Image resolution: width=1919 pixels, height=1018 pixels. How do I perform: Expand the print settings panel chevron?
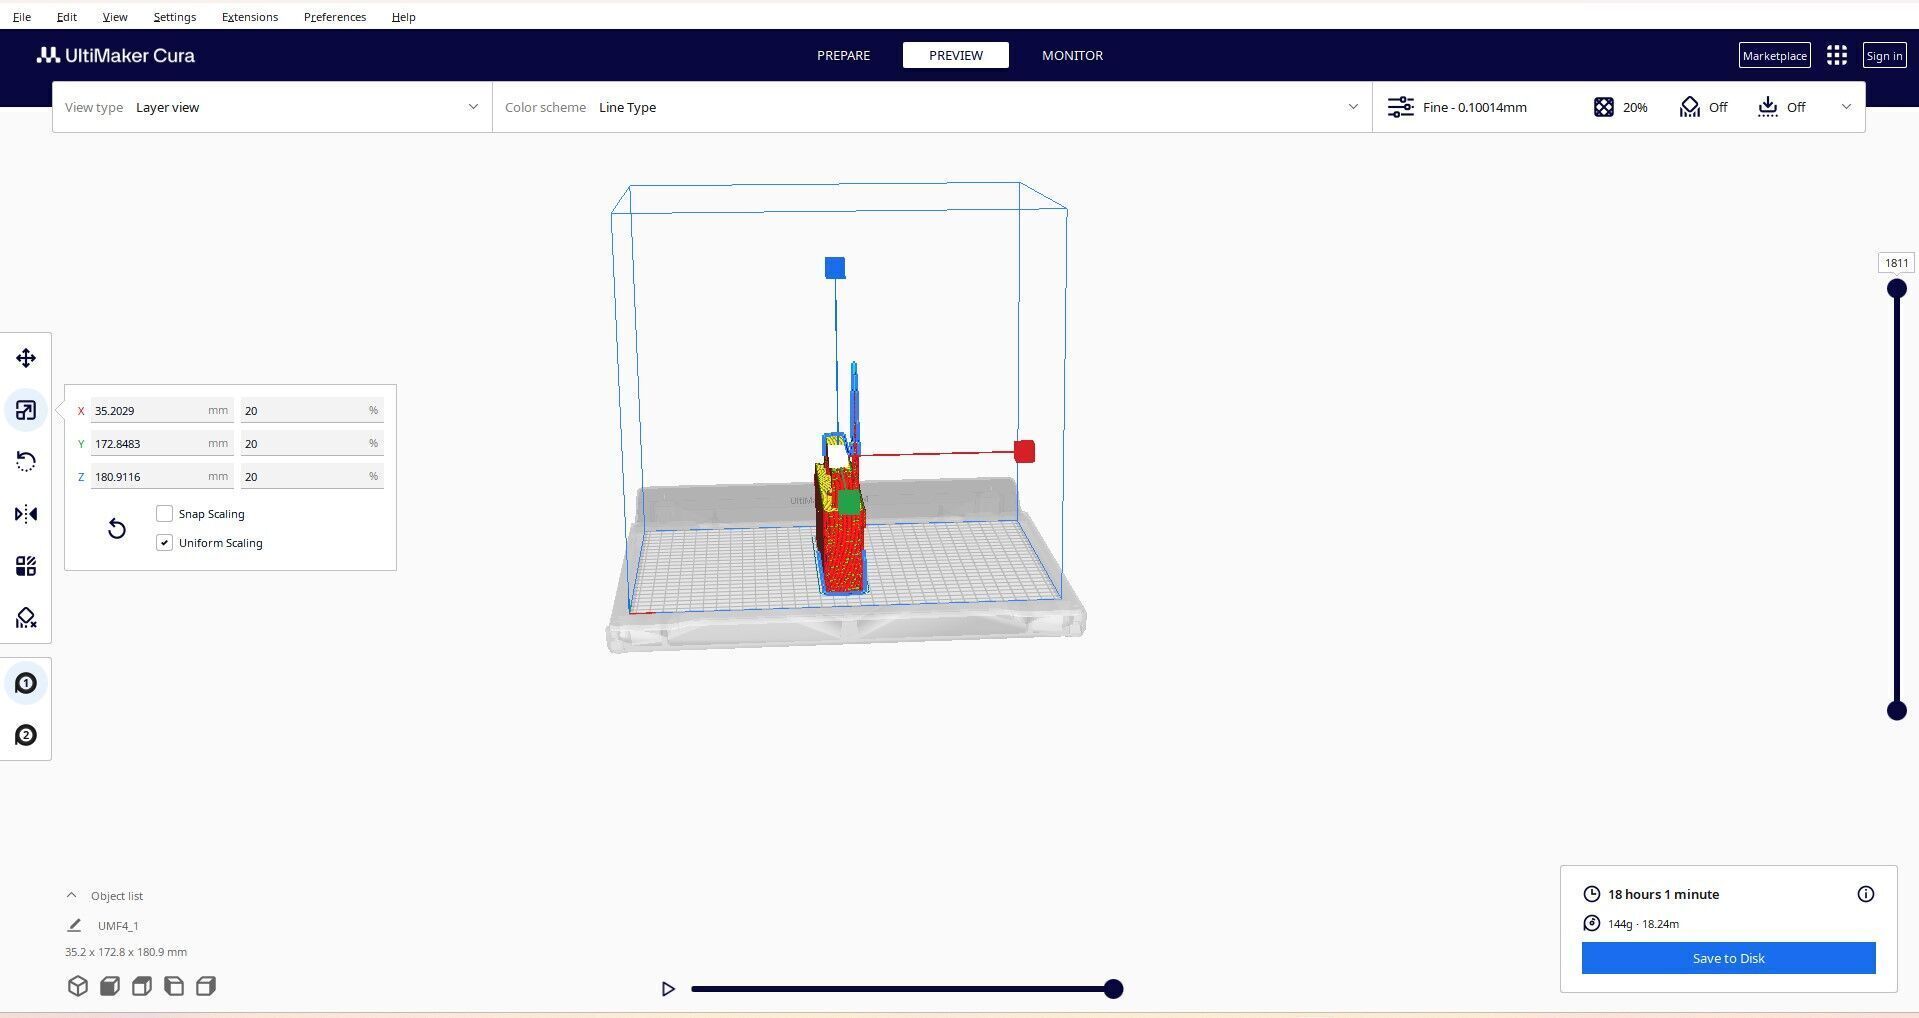click(1846, 107)
